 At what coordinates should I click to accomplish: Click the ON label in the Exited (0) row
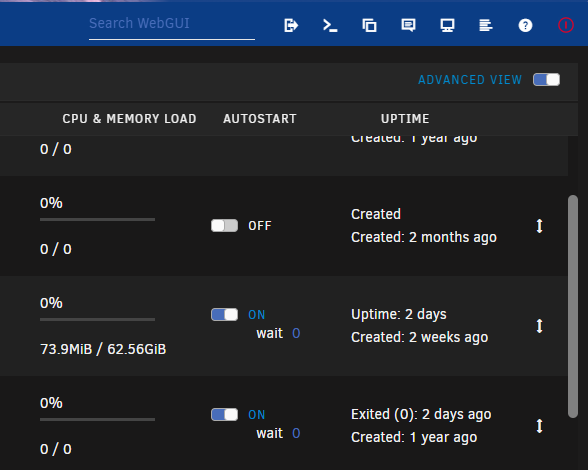pos(256,415)
